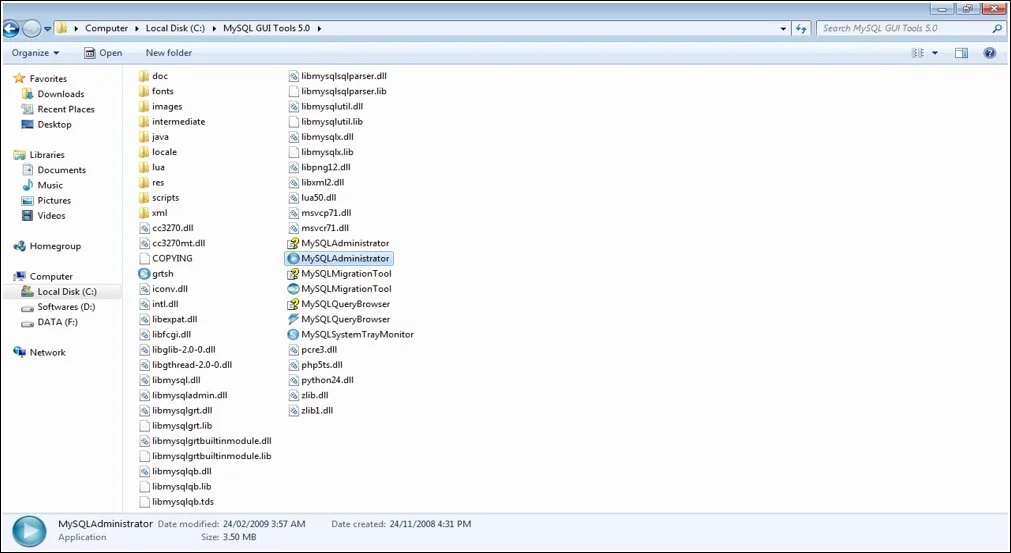Screen dimensions: 1011x553
Task: Click Computer in the address breadcrumb
Action: [x=106, y=28]
